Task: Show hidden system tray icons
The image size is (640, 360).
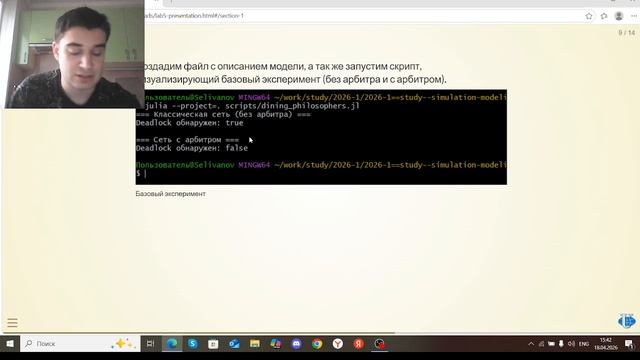Action: tap(531, 344)
